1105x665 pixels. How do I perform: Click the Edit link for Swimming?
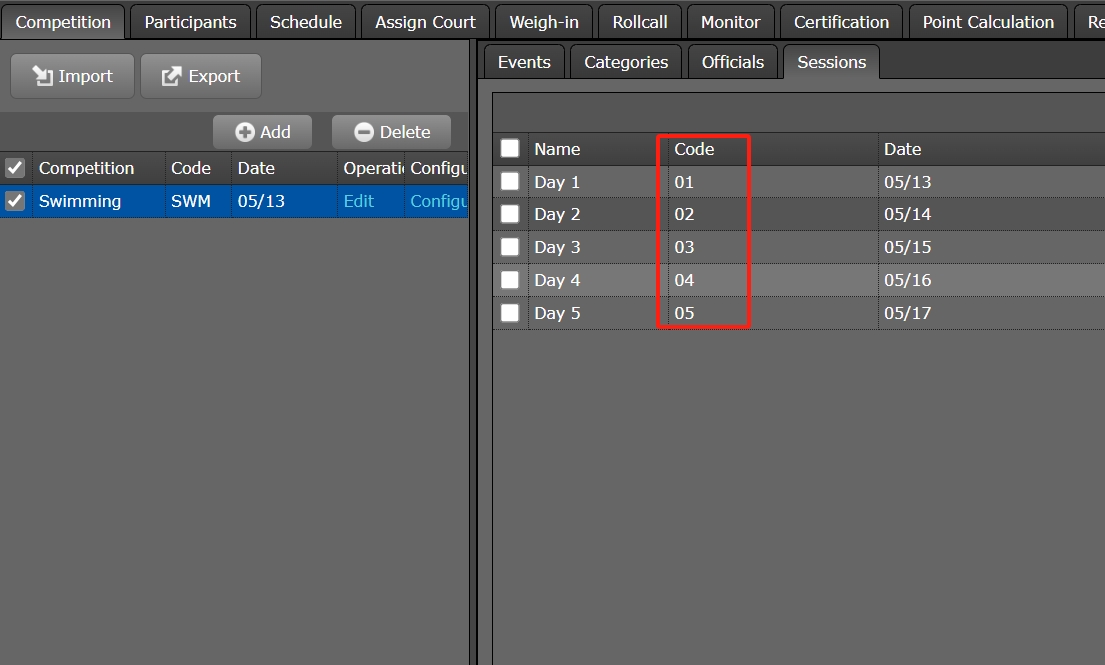pos(358,201)
